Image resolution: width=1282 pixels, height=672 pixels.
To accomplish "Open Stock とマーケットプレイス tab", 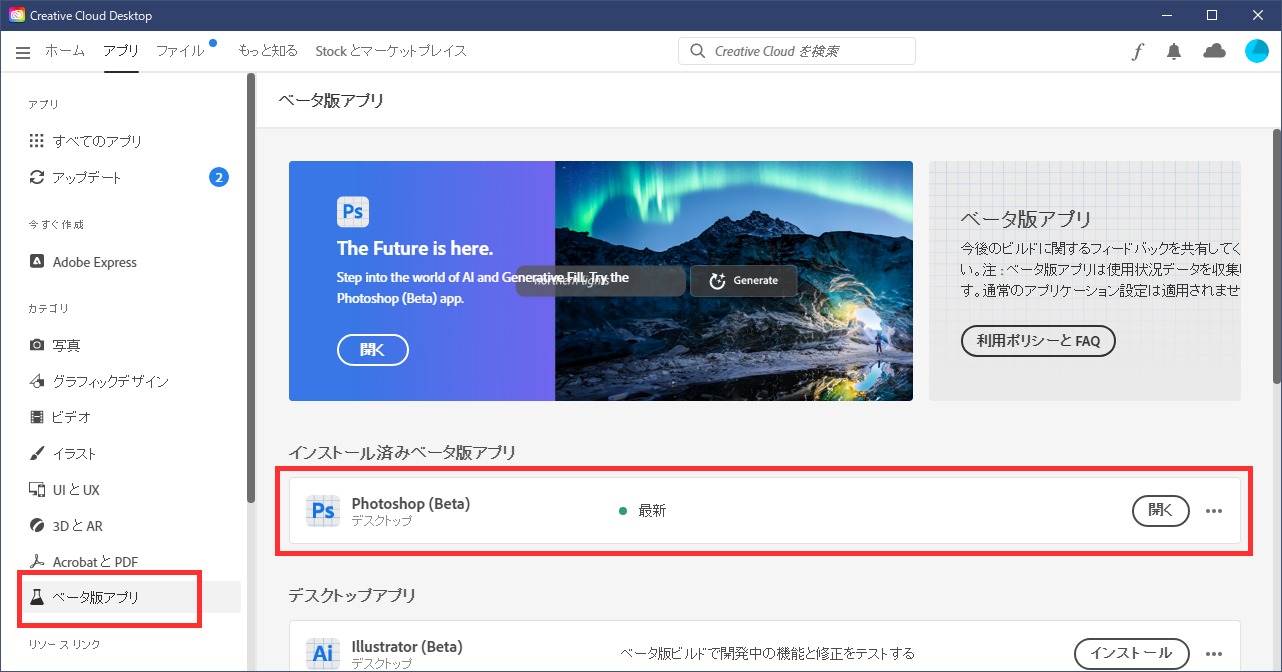I will tap(391, 51).
